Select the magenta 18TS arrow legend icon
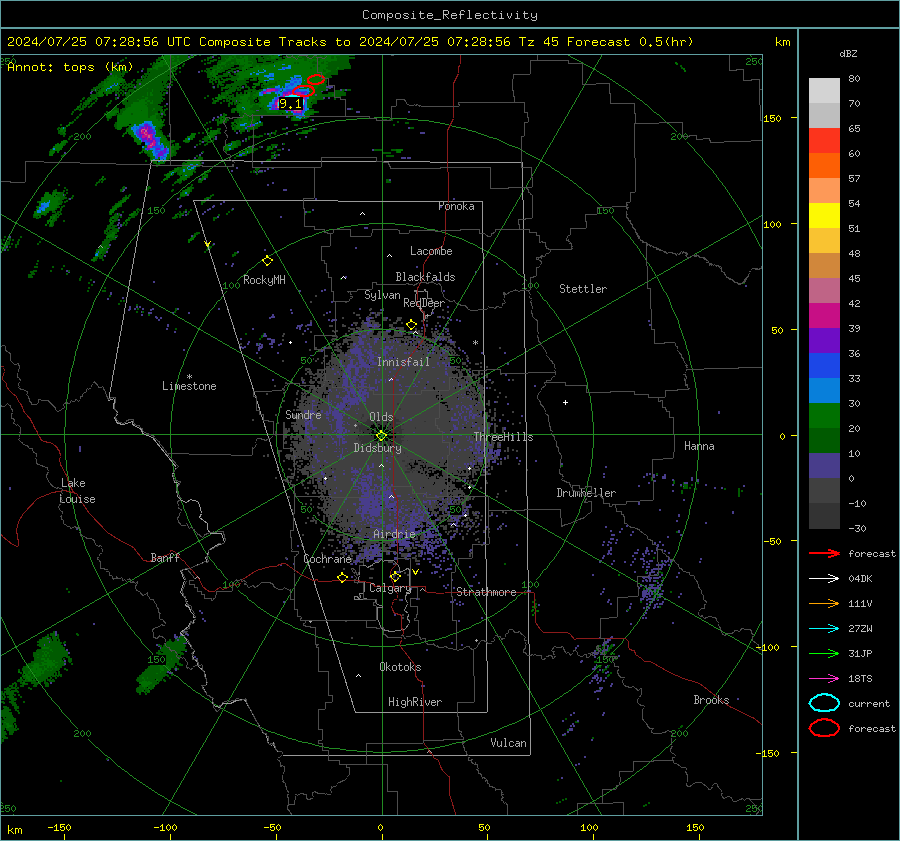 tap(824, 679)
